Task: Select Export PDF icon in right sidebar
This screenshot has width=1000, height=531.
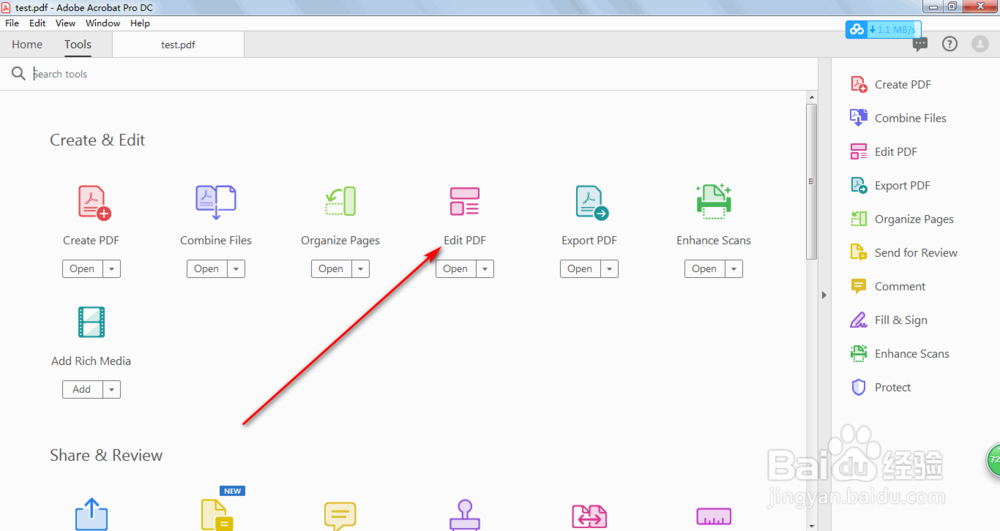Action: [x=858, y=185]
